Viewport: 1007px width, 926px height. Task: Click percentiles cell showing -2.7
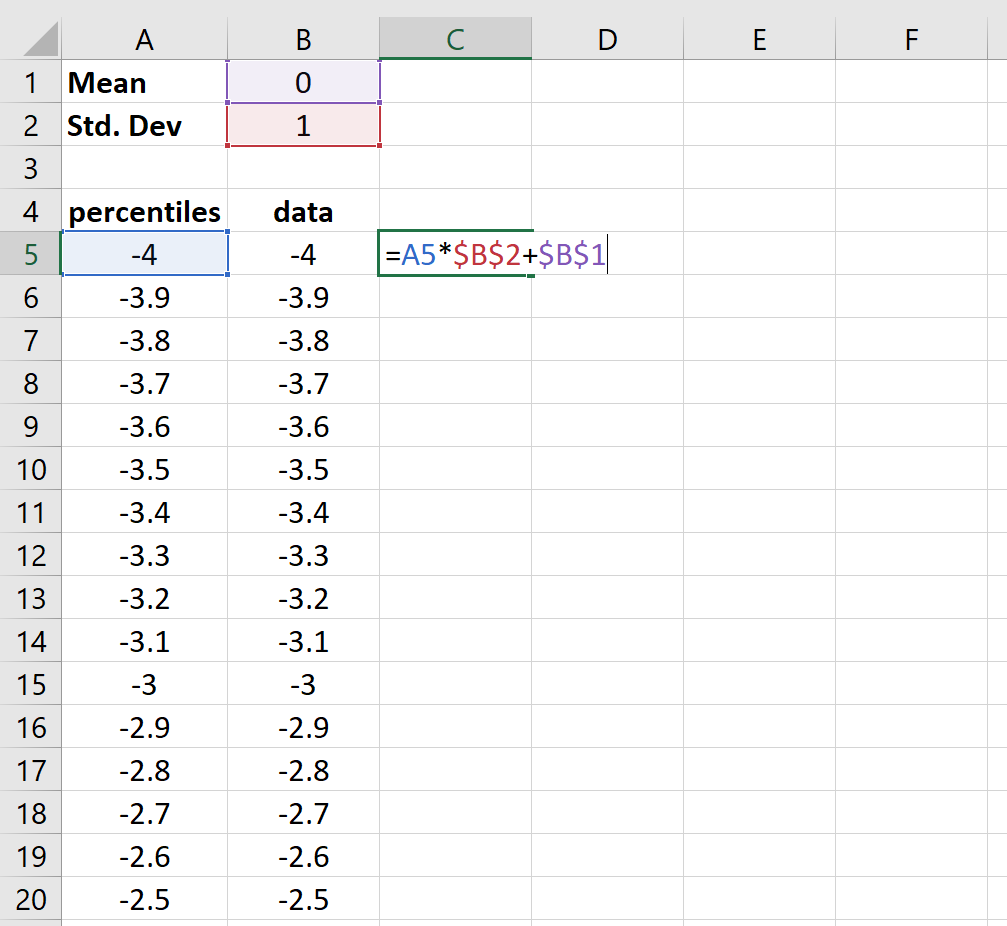[144, 814]
